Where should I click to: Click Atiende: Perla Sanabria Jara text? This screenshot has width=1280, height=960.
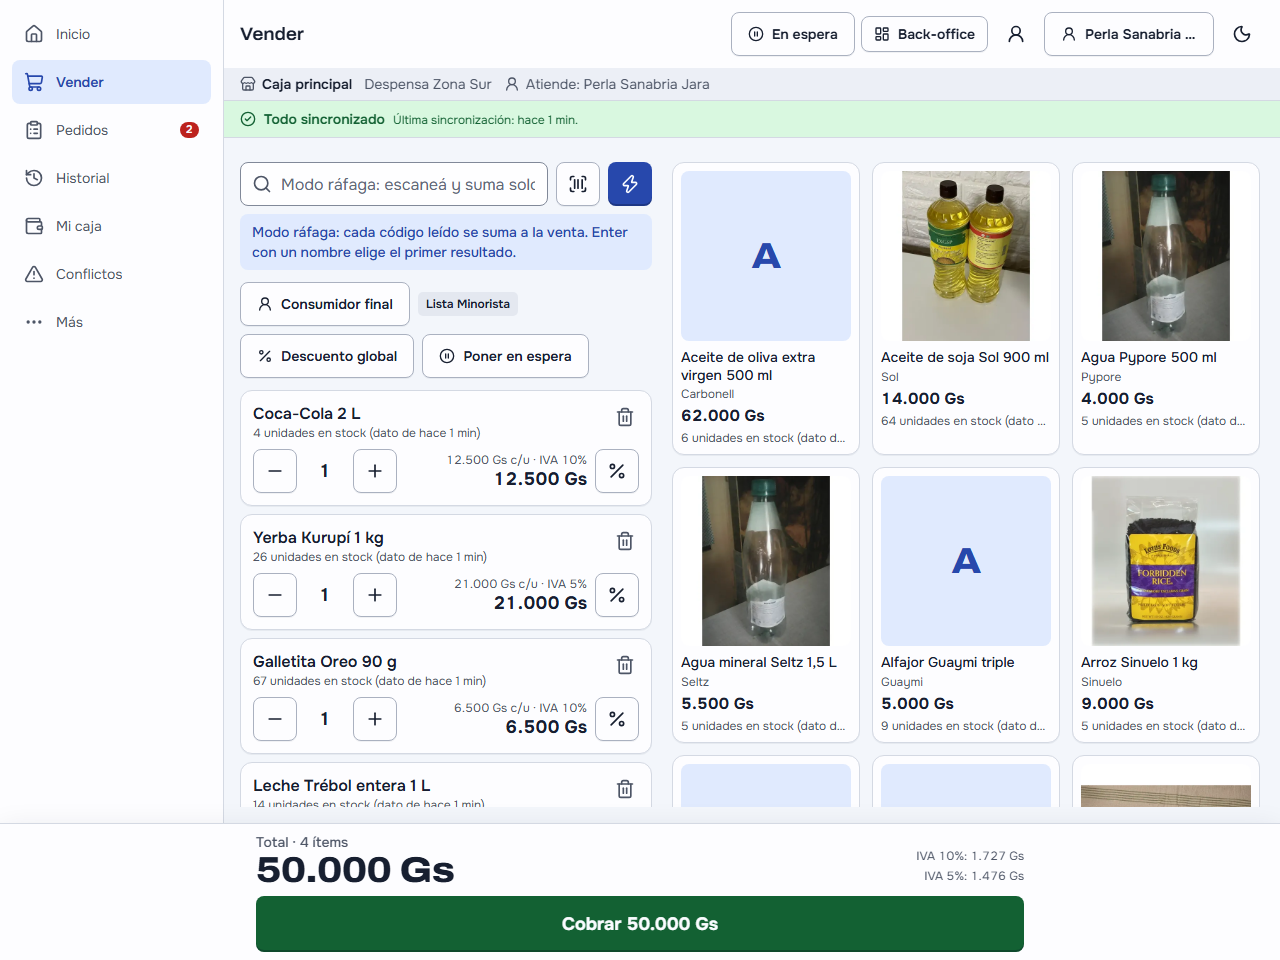click(x=617, y=84)
